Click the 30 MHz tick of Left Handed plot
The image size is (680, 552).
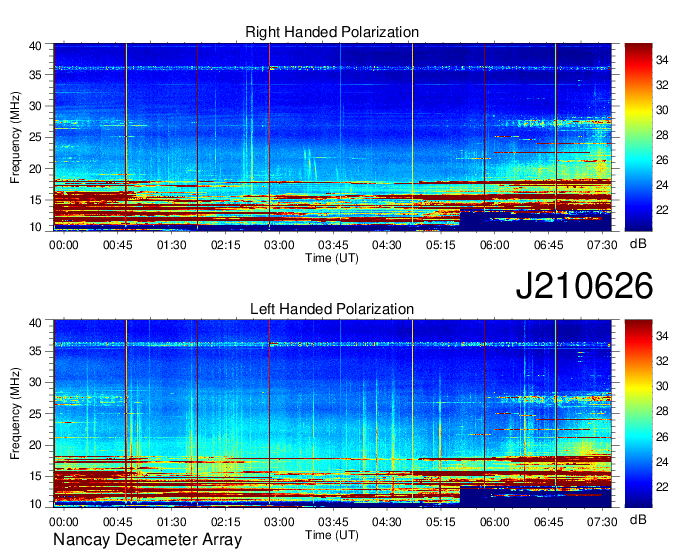(36, 382)
